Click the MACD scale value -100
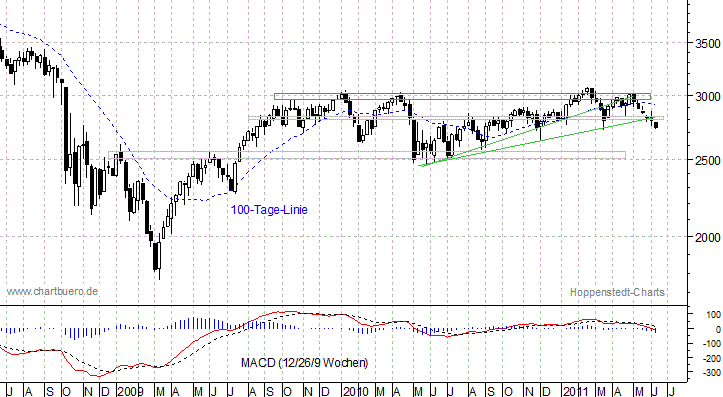The width and height of the screenshot is (723, 397). point(712,344)
